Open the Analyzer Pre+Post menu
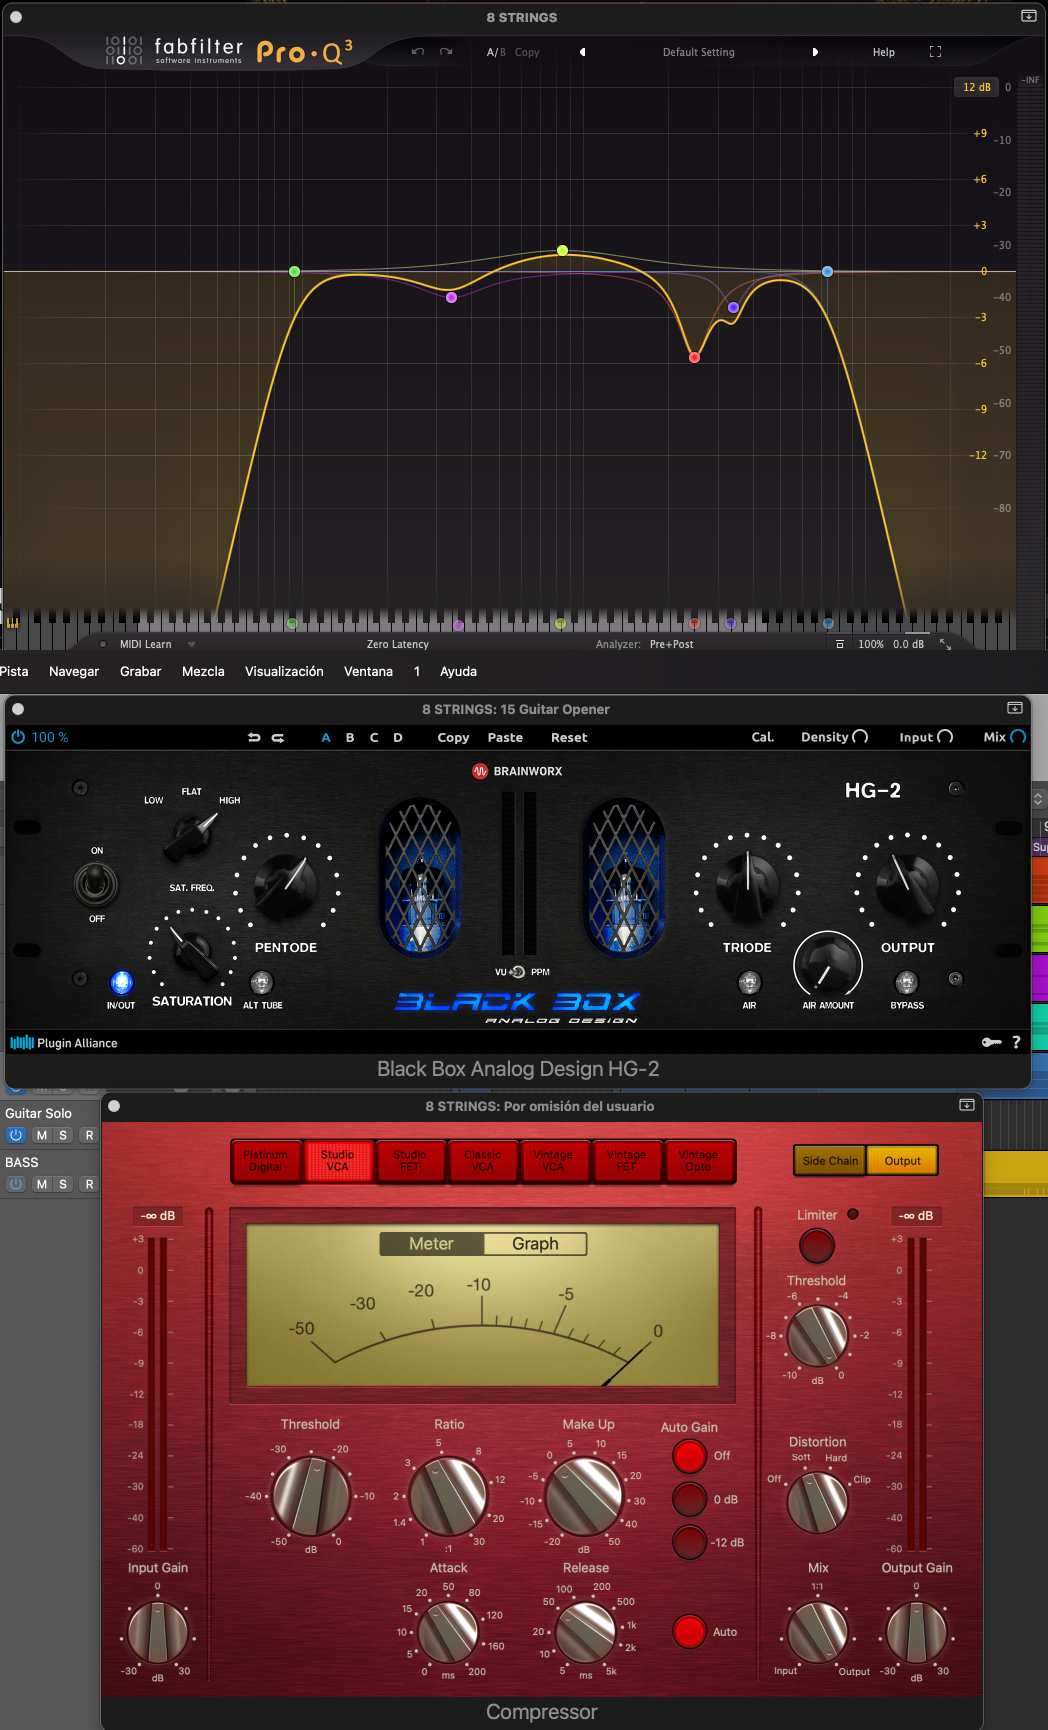Screen dimensions: 1048x1730 671,645
